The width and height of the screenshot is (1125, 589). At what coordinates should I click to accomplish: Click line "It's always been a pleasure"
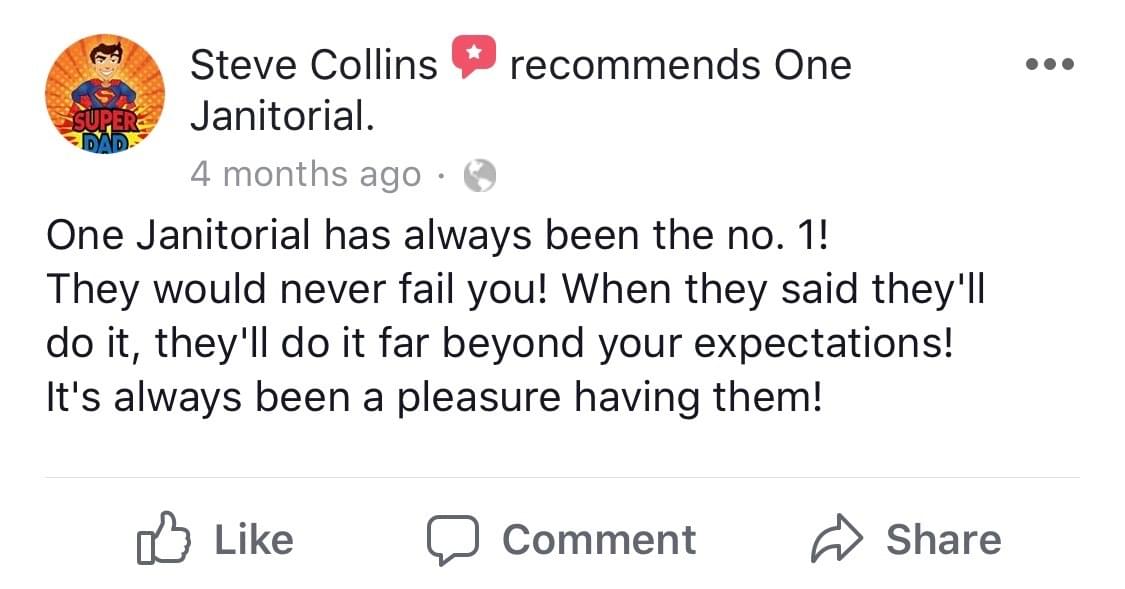[435, 398]
